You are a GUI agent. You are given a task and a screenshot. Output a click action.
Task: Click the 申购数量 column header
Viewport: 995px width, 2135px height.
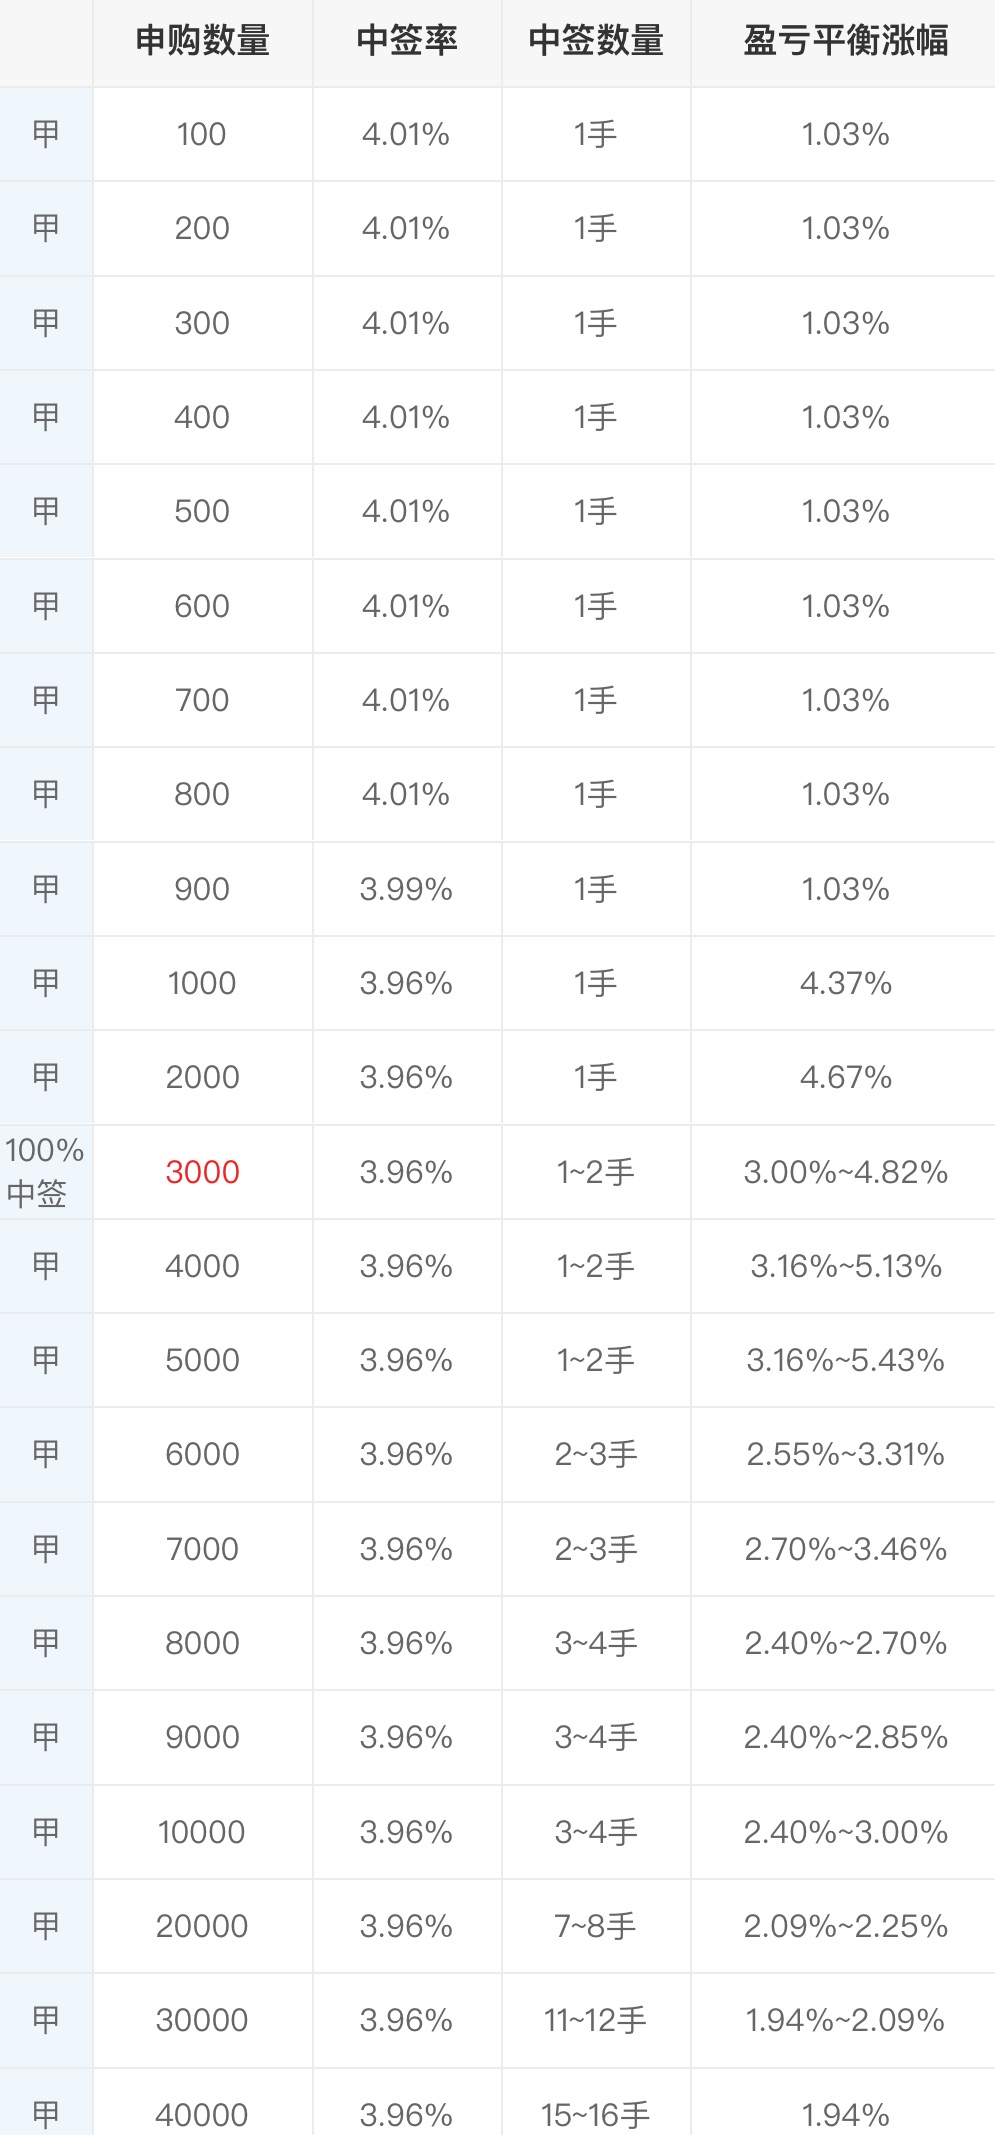click(202, 41)
